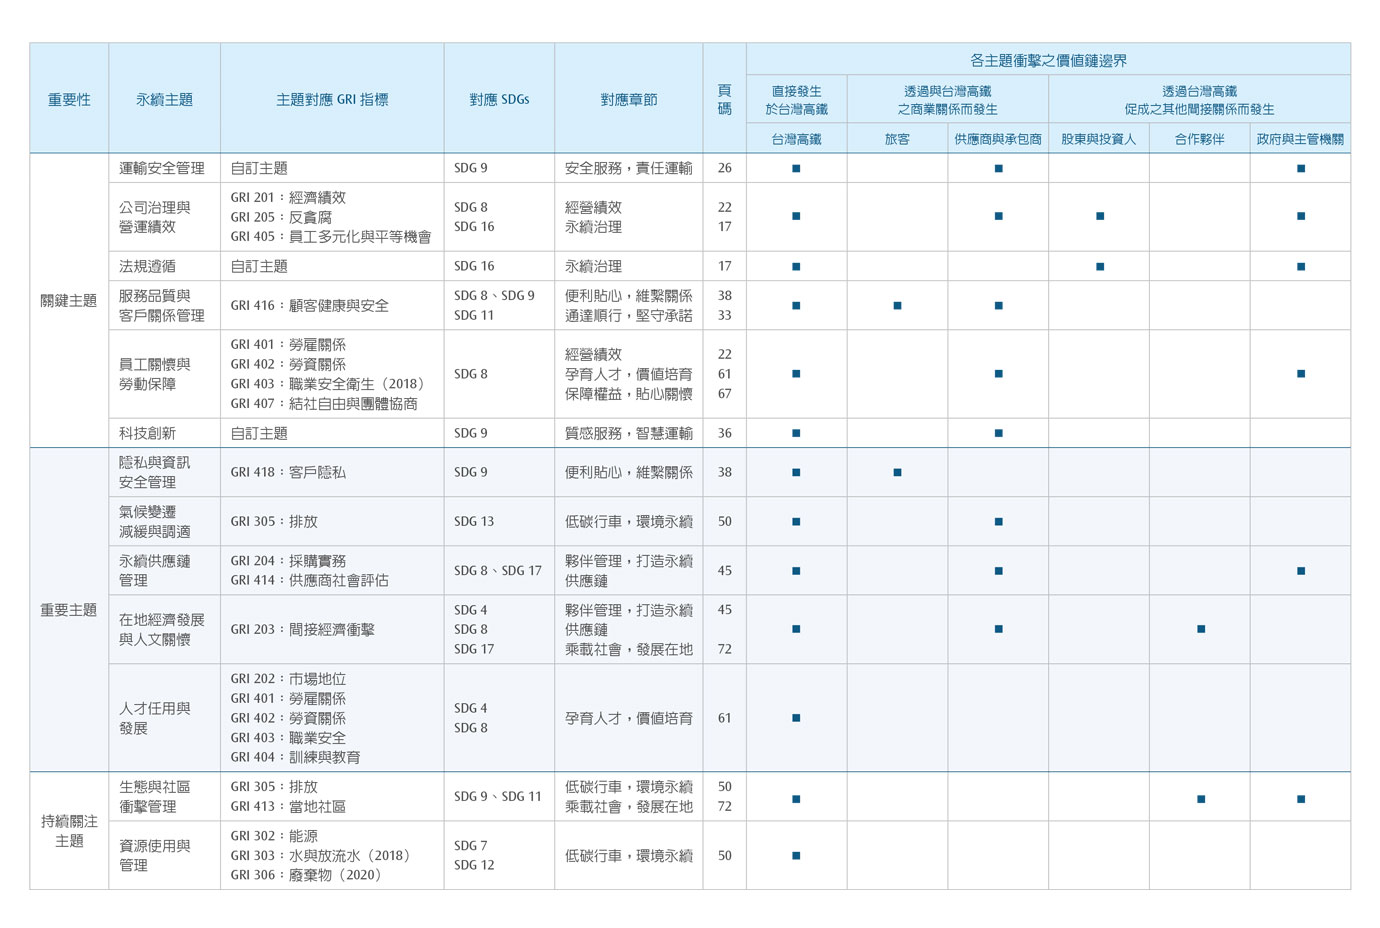The width and height of the screenshot is (1380, 928).
Task: Click 台灣高鐵 marker in 資源使用 row
Action: click(796, 855)
